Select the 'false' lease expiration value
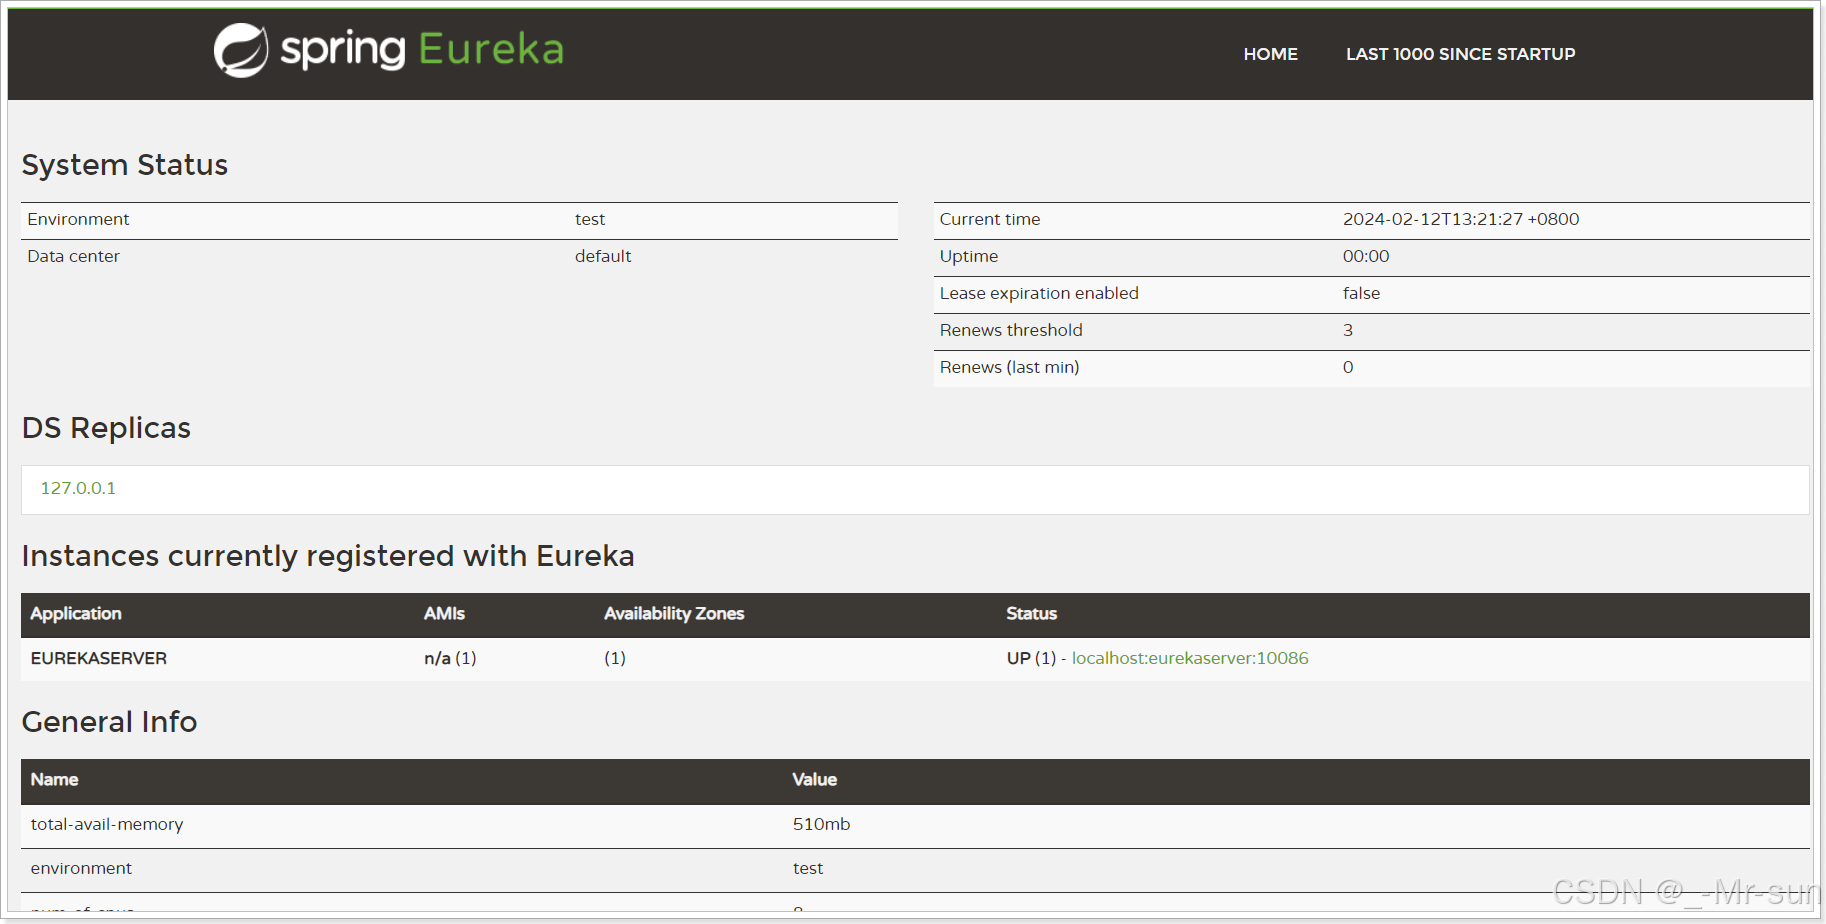Screen dimensions: 1826x924 1361,293
